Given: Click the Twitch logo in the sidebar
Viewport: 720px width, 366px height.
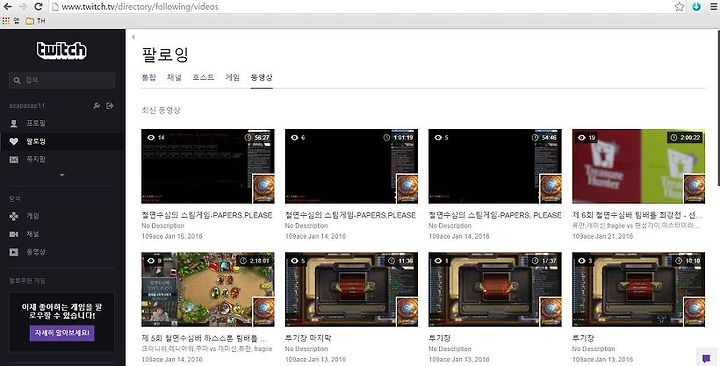Looking at the screenshot, I should point(62,50).
